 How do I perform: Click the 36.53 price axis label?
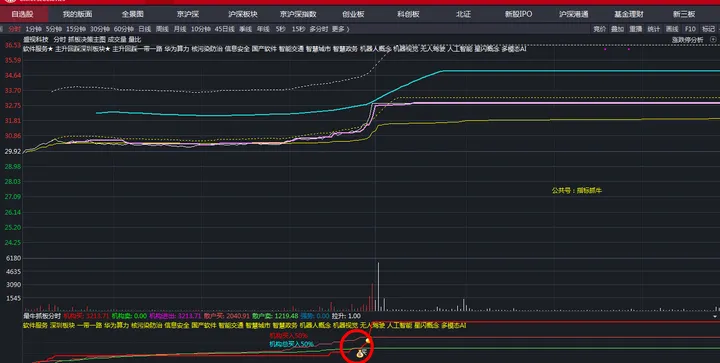point(12,45)
